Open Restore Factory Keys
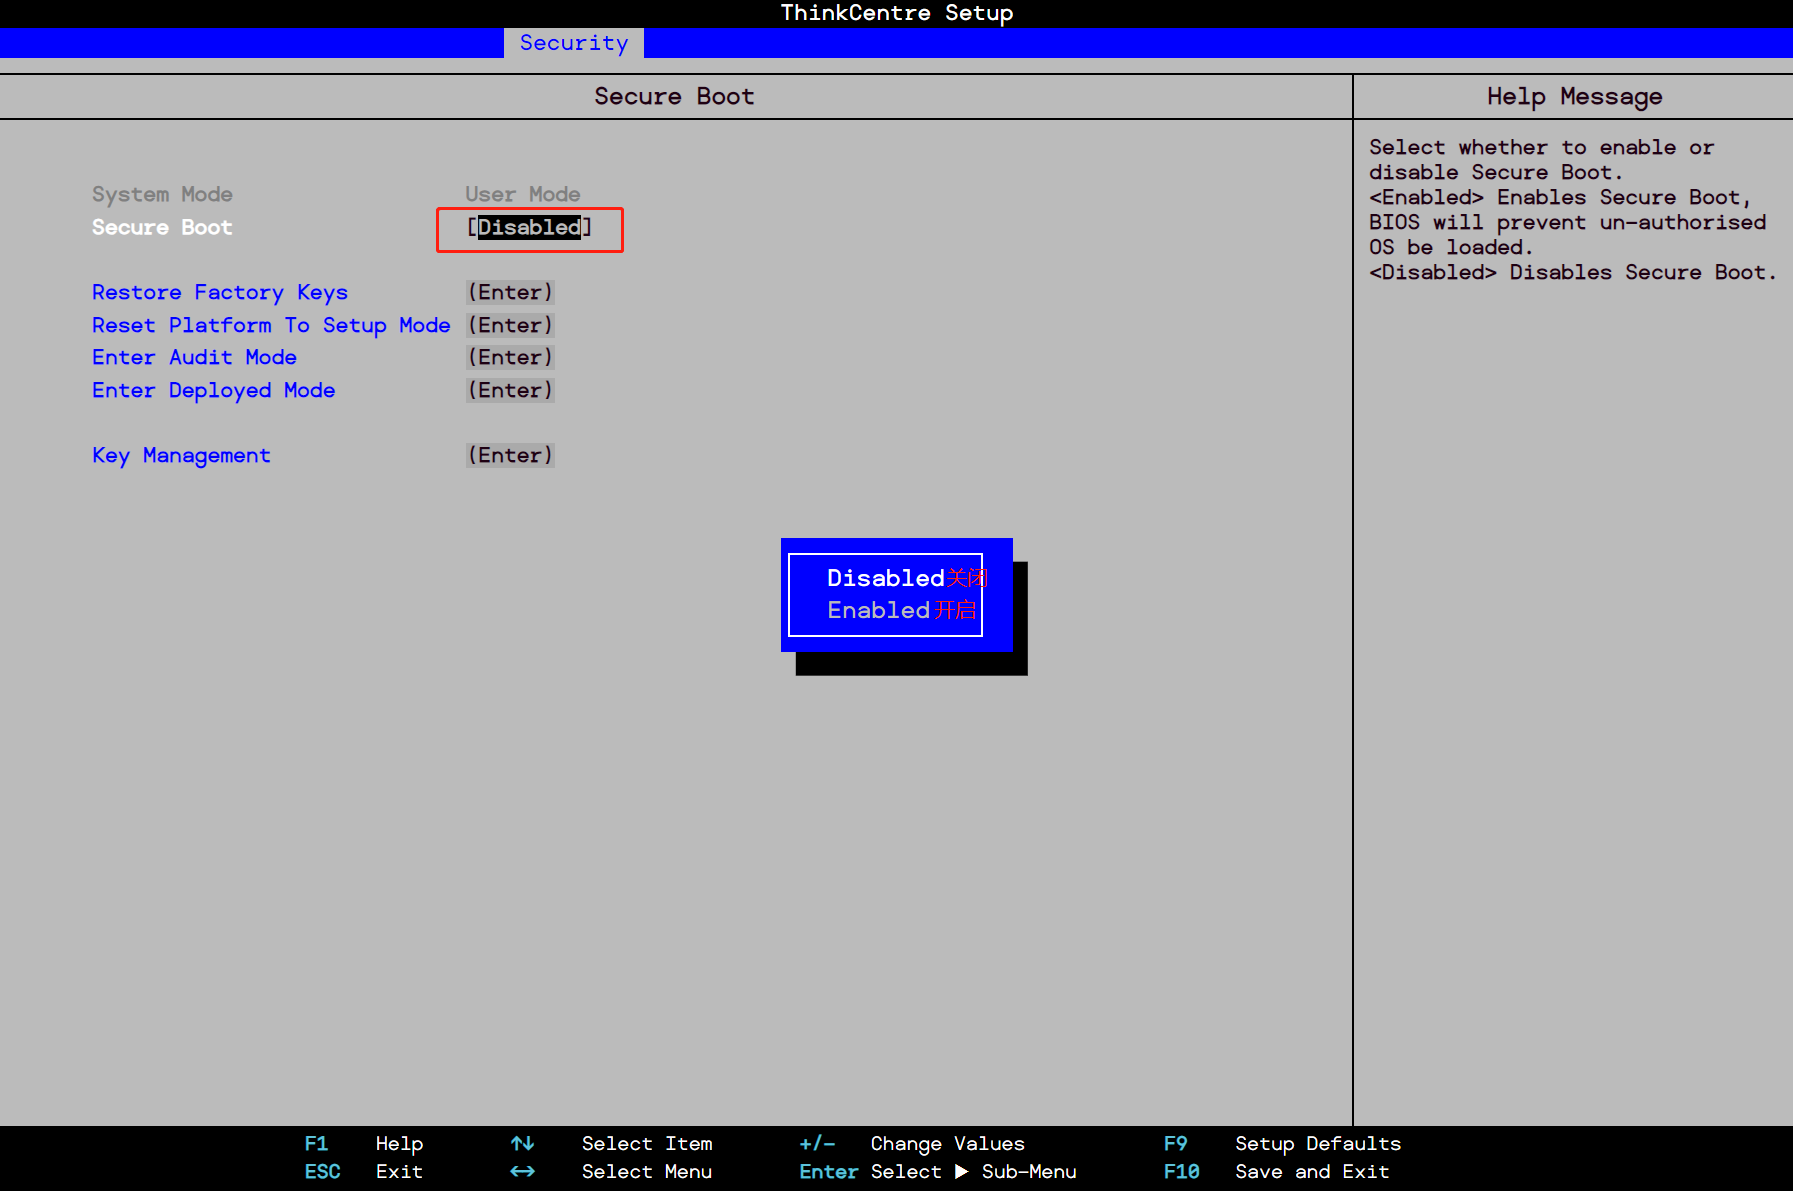The width and height of the screenshot is (1793, 1191). tap(220, 293)
